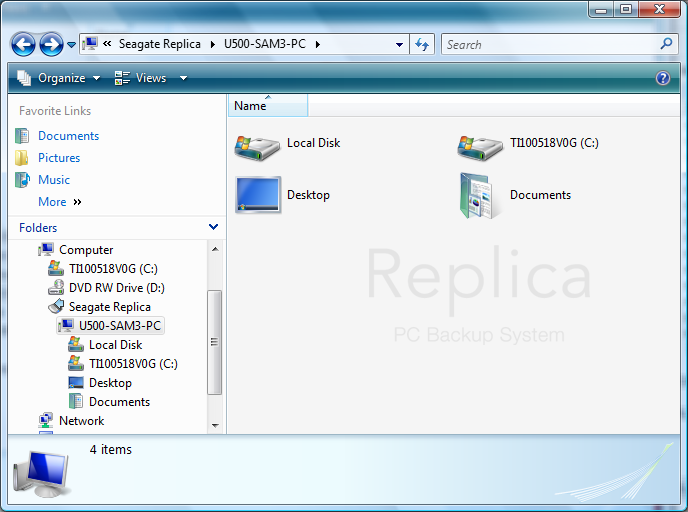Click the U500-SAM3-PC breadcrumb
The width and height of the screenshot is (688, 512).
point(265,44)
